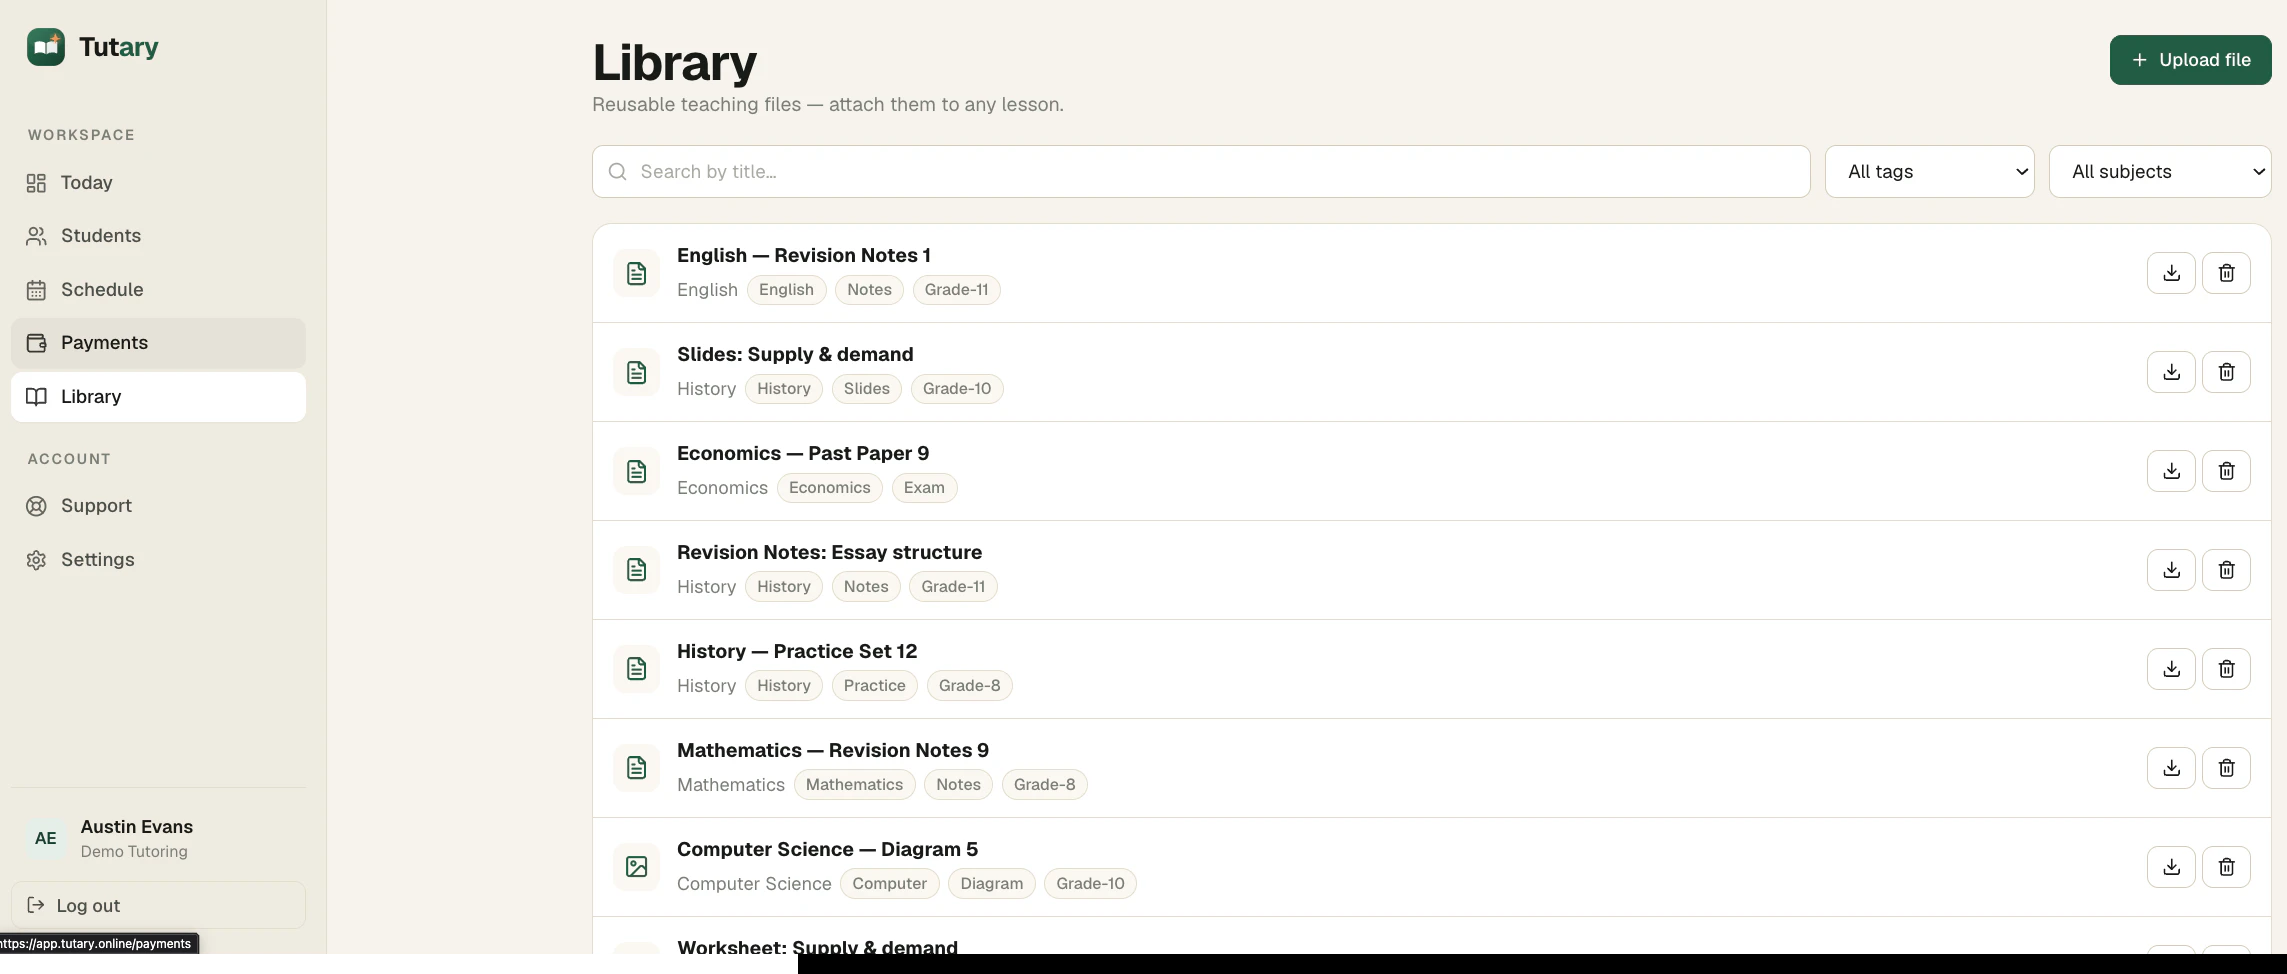Click Grade-8 tag on History Practice Set 12
The image size is (2287, 974).
coord(969,686)
